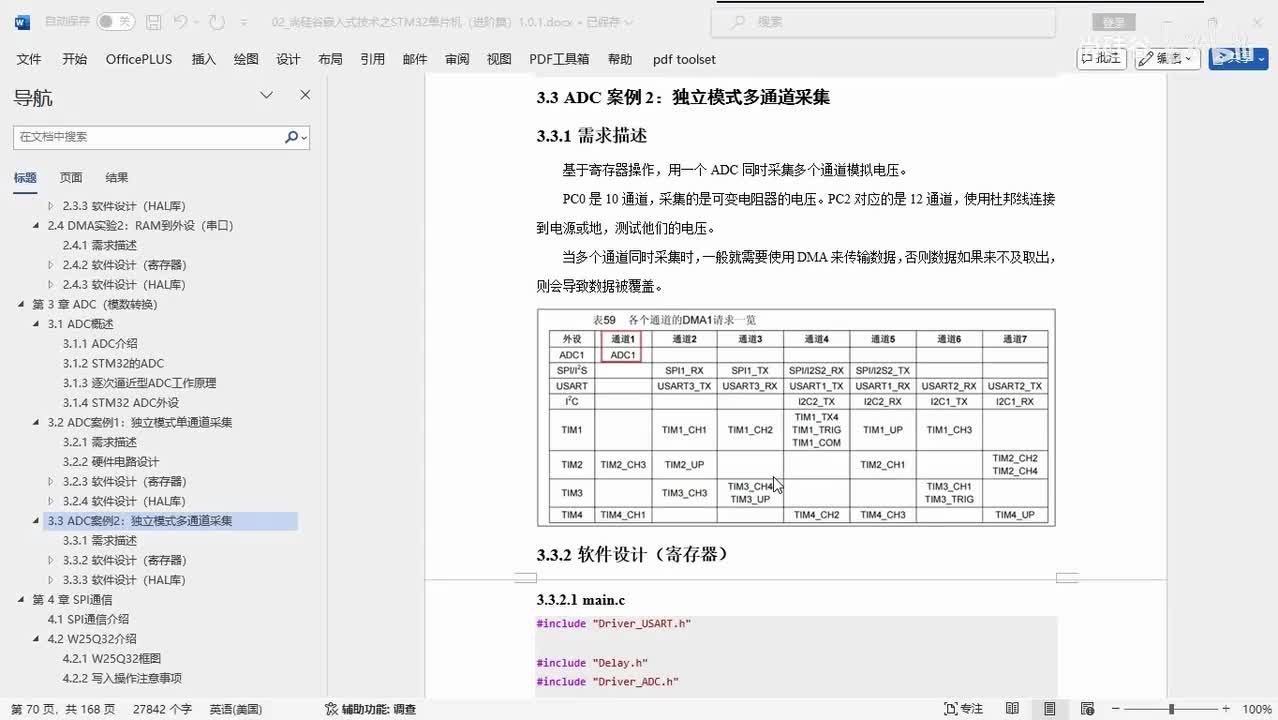Collapse the 第 4 章 SPI通信 heading
The image size is (1278, 720).
pyautogui.click(x=21, y=600)
